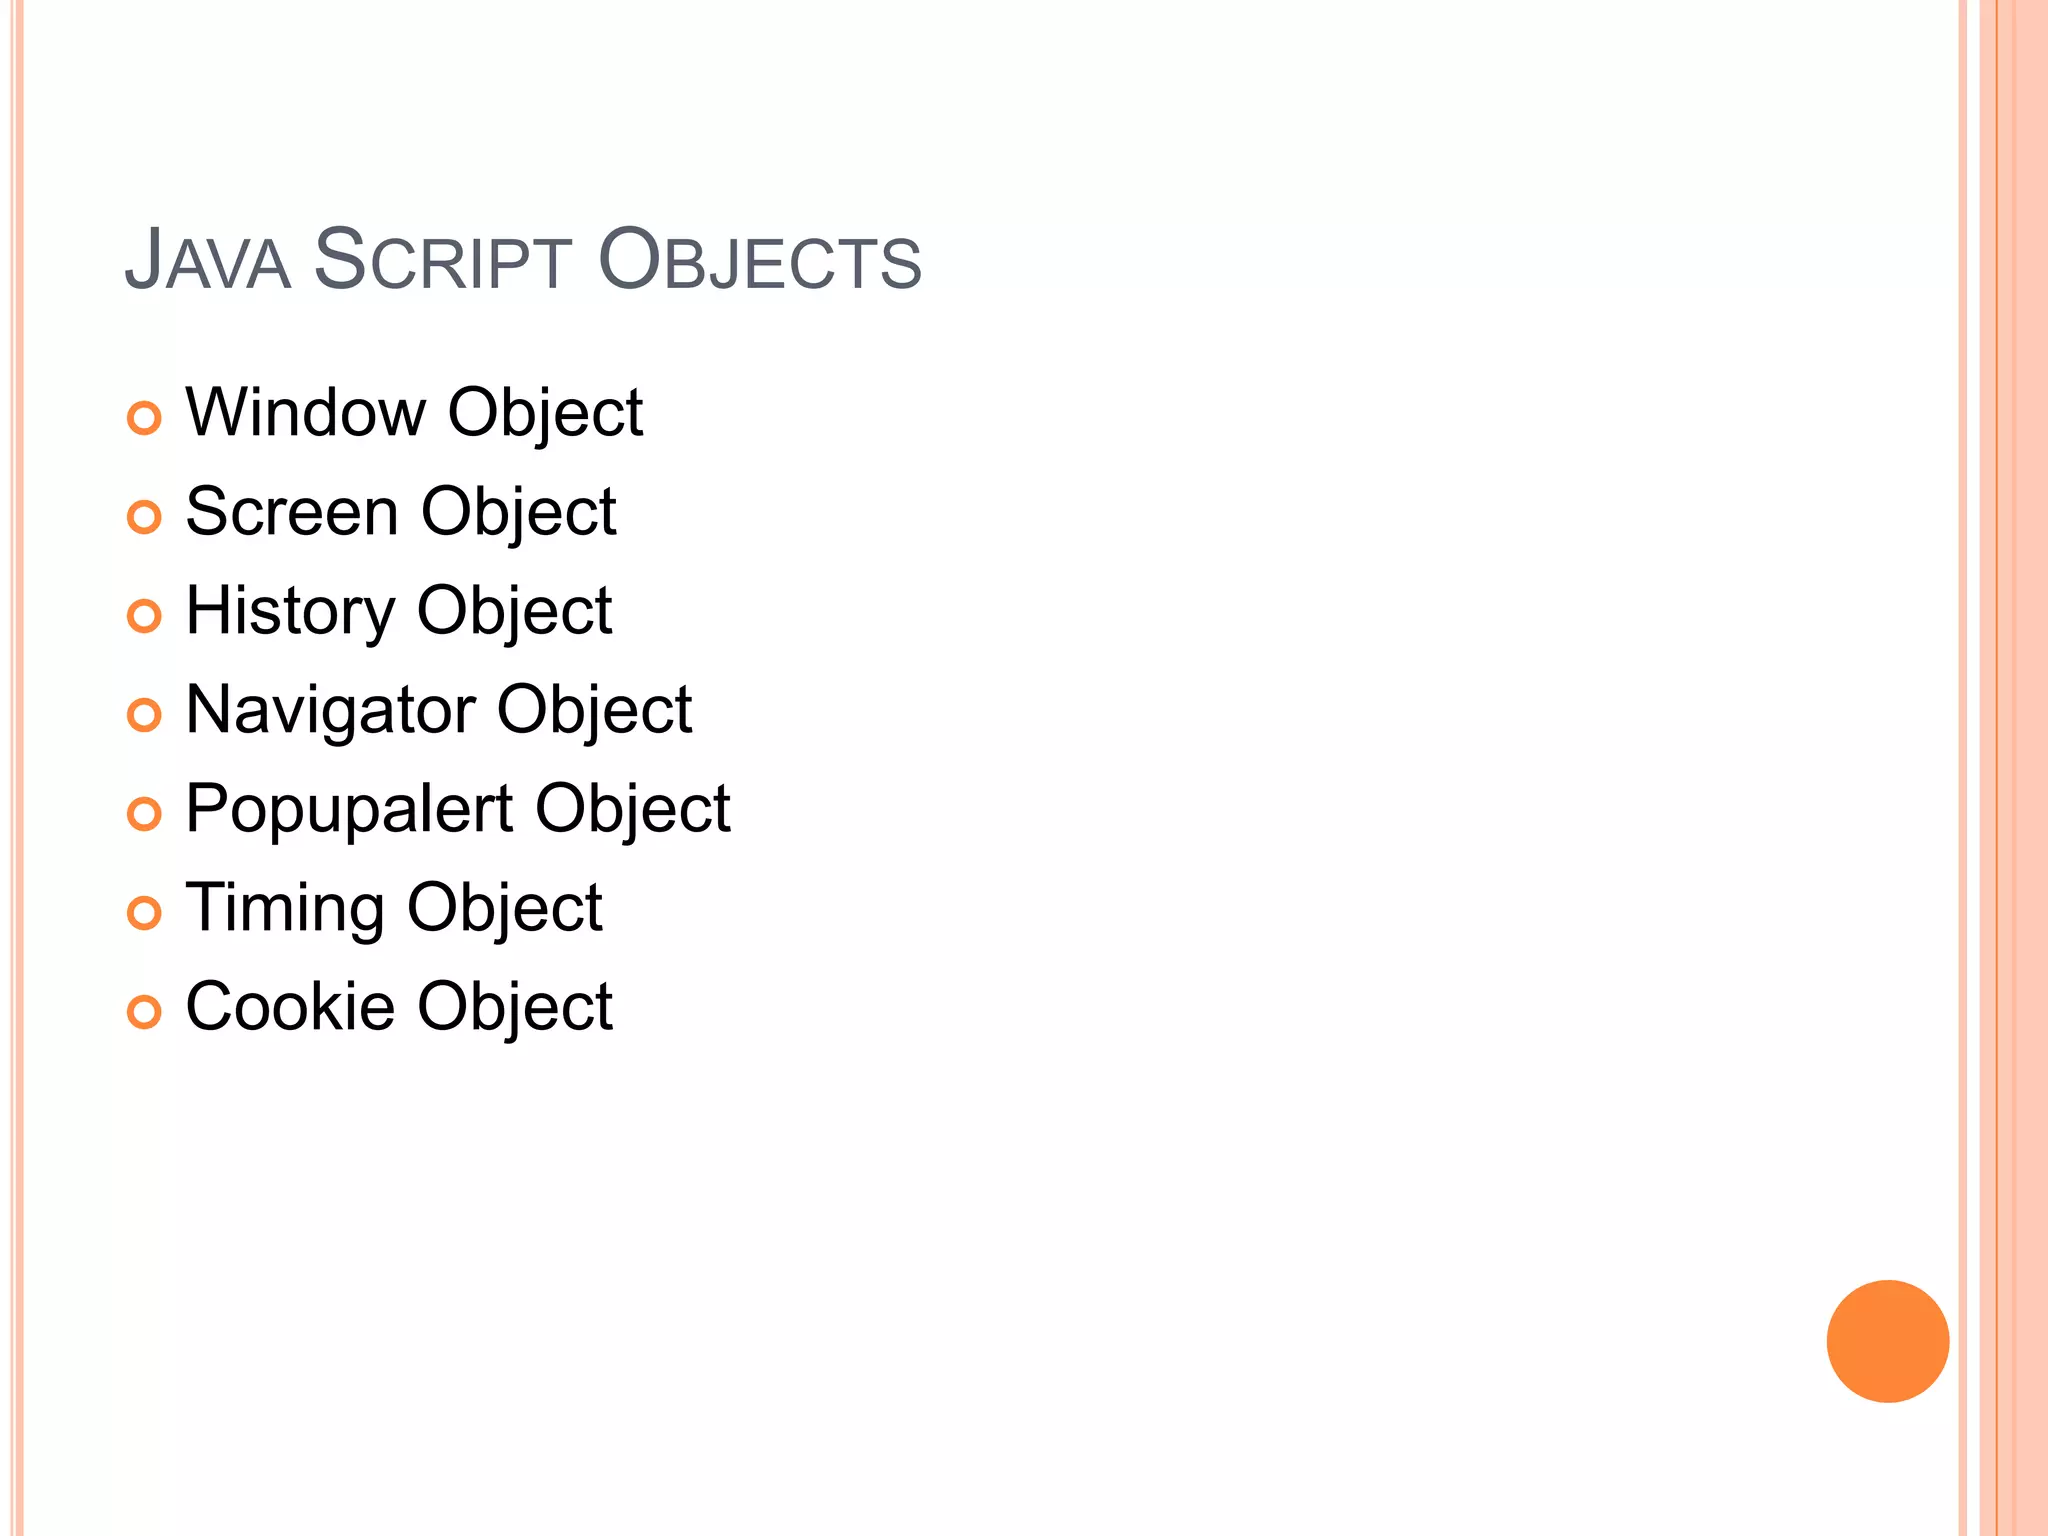Click the Window Object text
Screen dimensions: 2048x1536
[414, 412]
